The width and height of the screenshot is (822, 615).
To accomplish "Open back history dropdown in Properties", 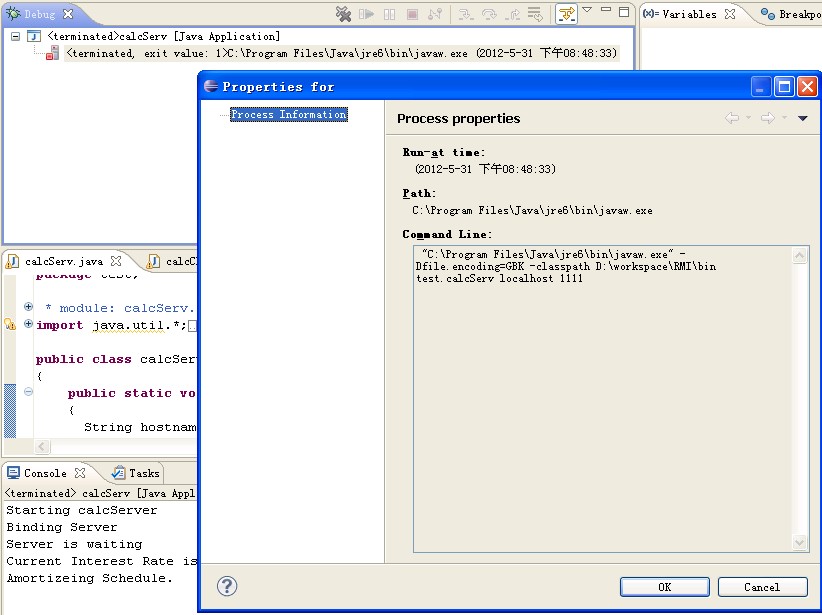I will coord(749,118).
